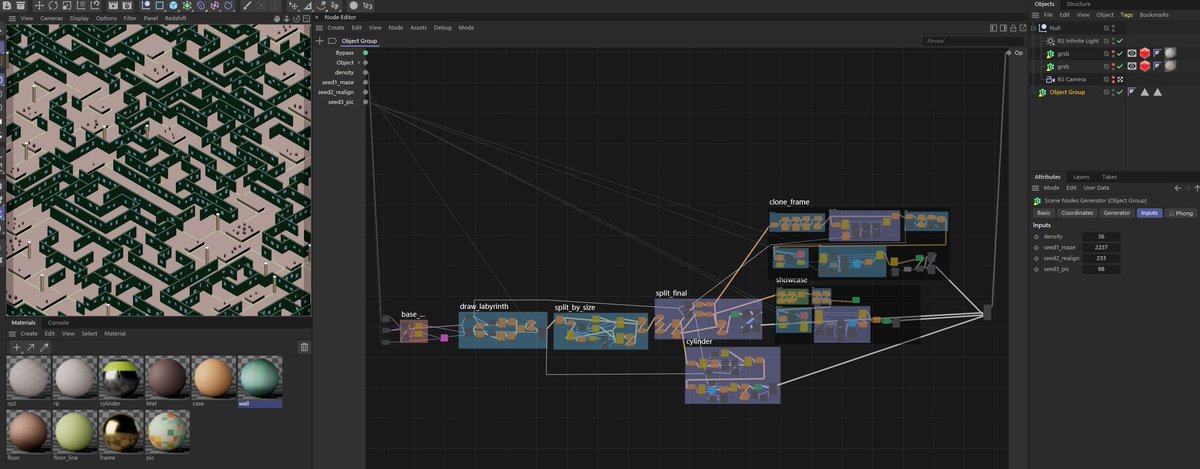1200x469 pixels.
Task: Open the Bookmarks menu in Objects panel
Action: pyautogui.click(x=1154, y=15)
